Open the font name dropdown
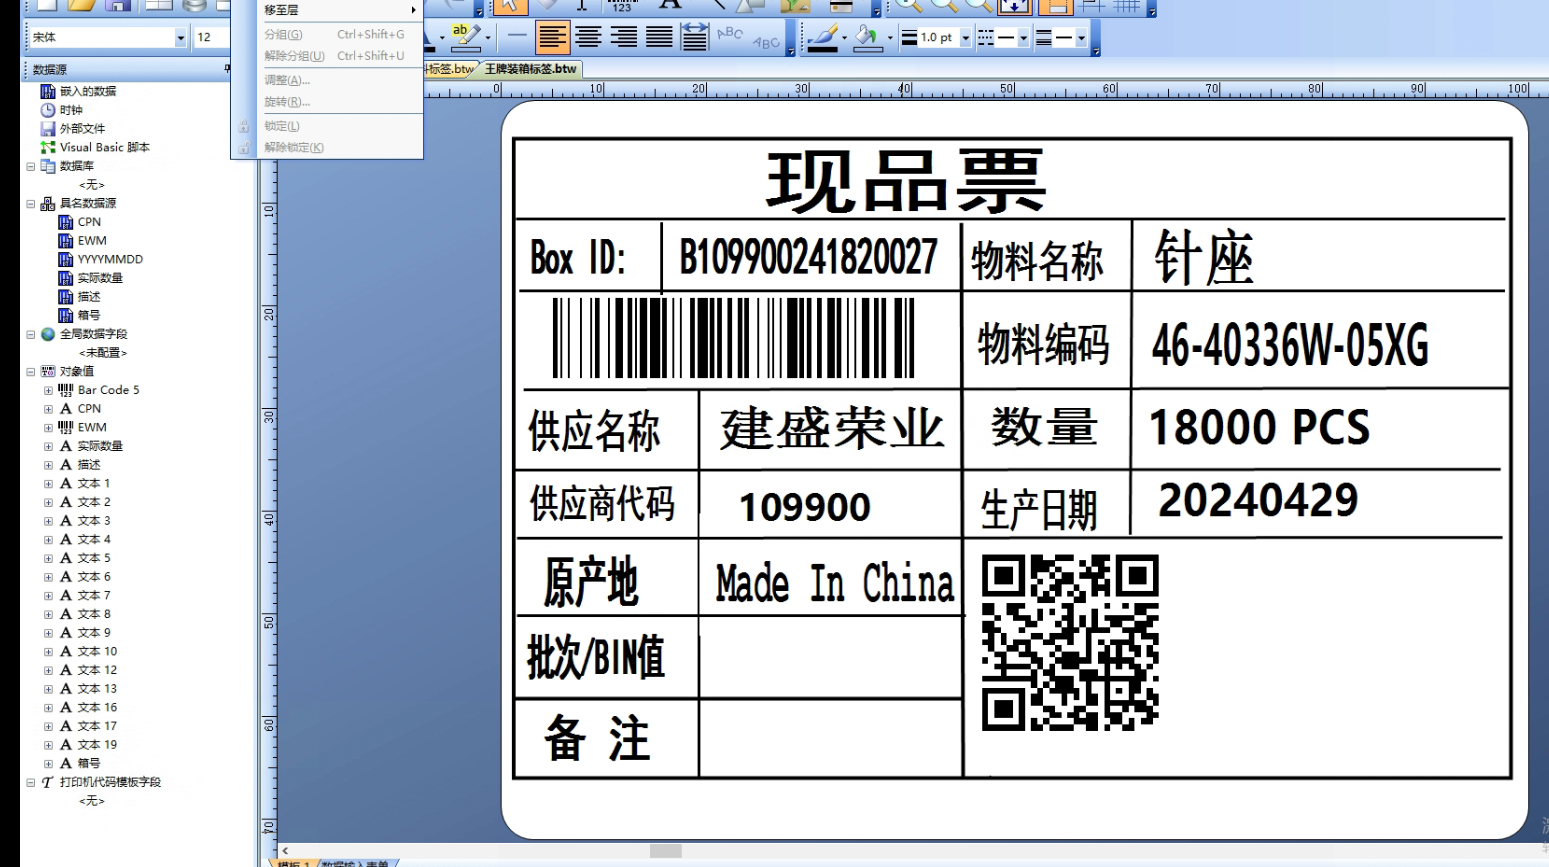Viewport: 1549px width, 867px height. (180, 37)
